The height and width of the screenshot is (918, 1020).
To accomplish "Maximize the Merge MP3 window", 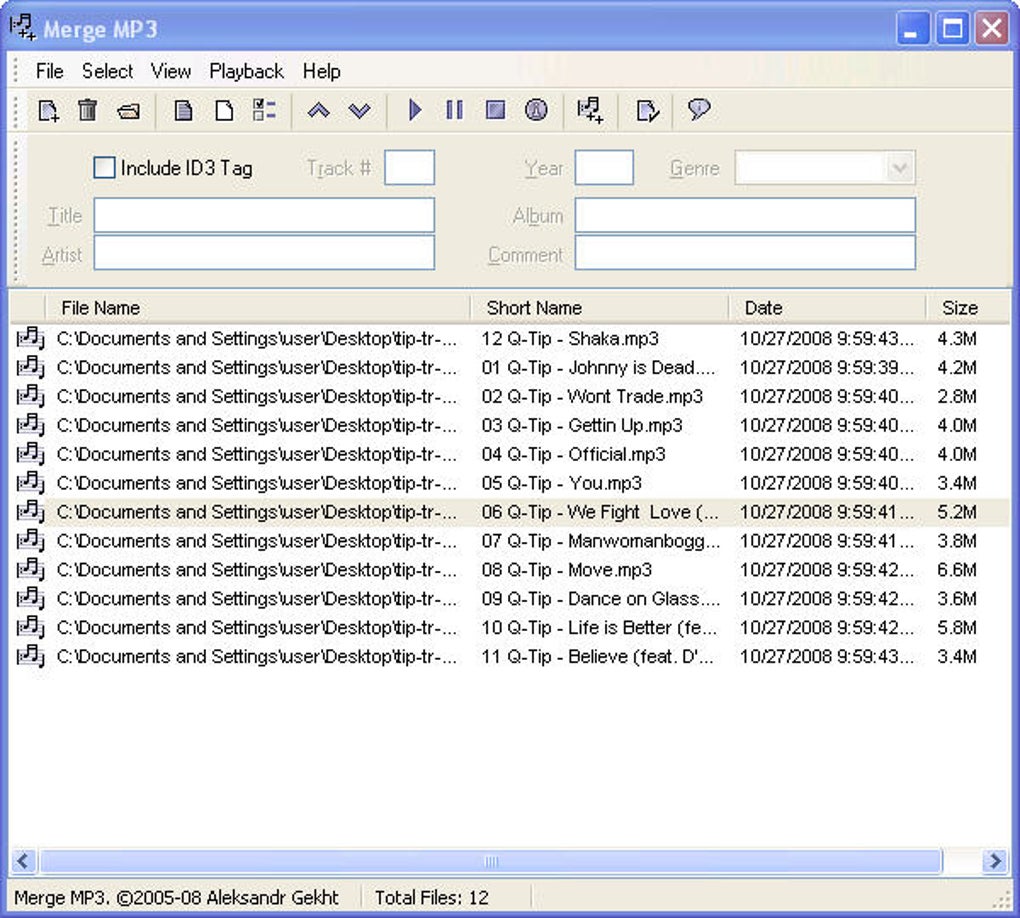I will click(952, 29).
